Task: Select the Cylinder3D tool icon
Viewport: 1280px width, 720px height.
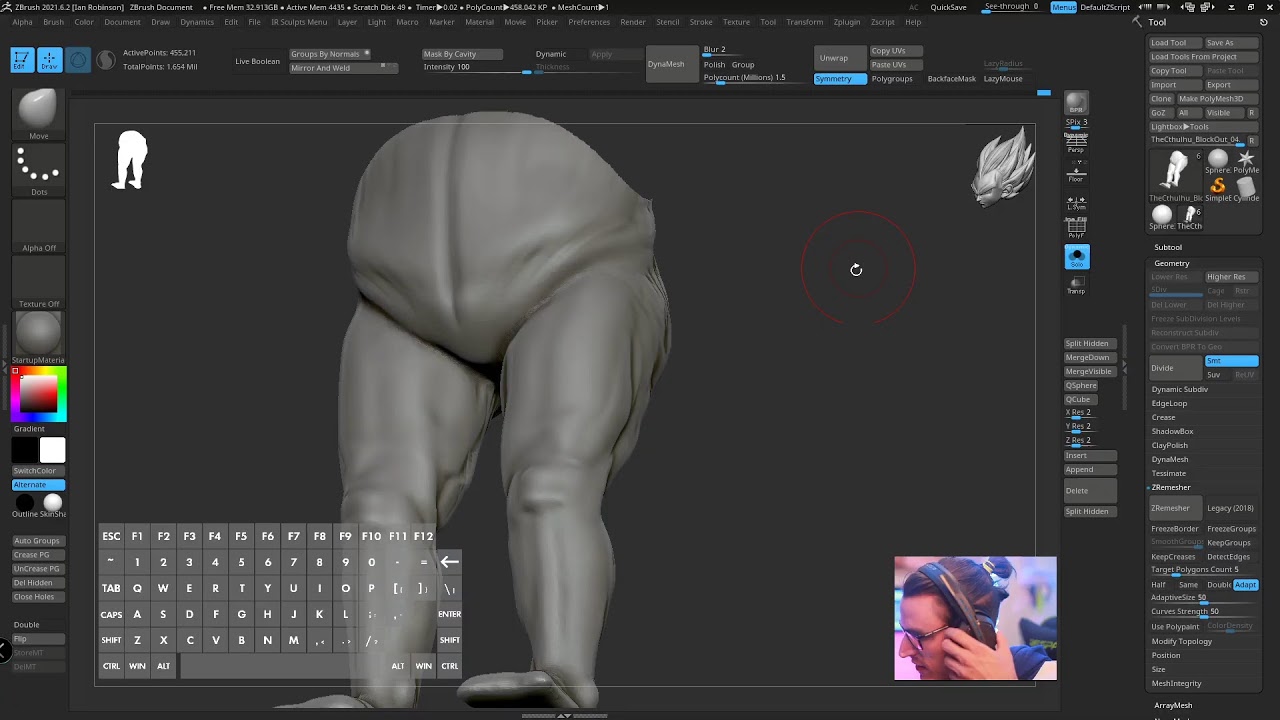Action: [1246, 186]
